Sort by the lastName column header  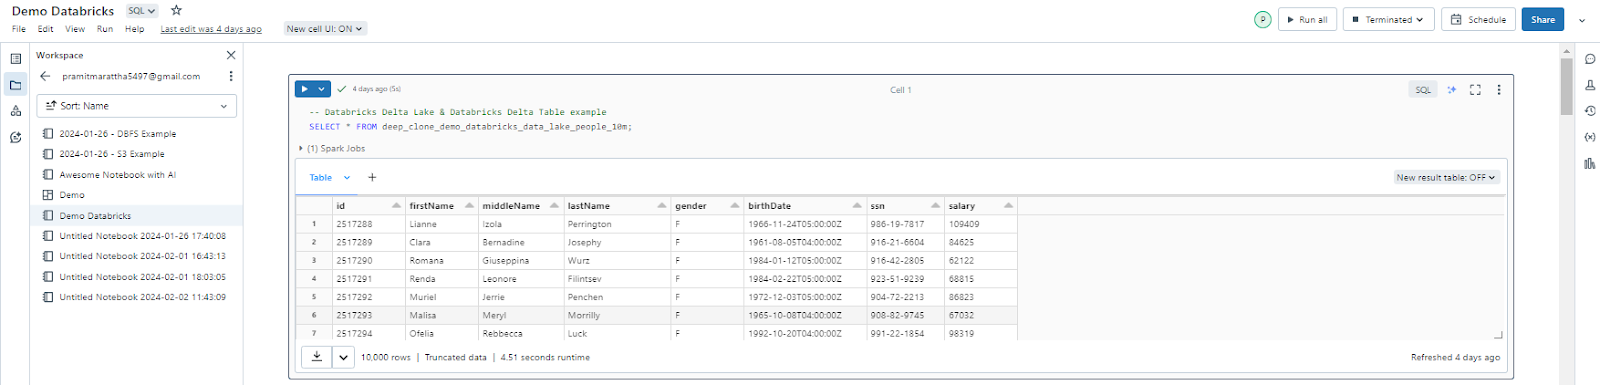coord(617,205)
